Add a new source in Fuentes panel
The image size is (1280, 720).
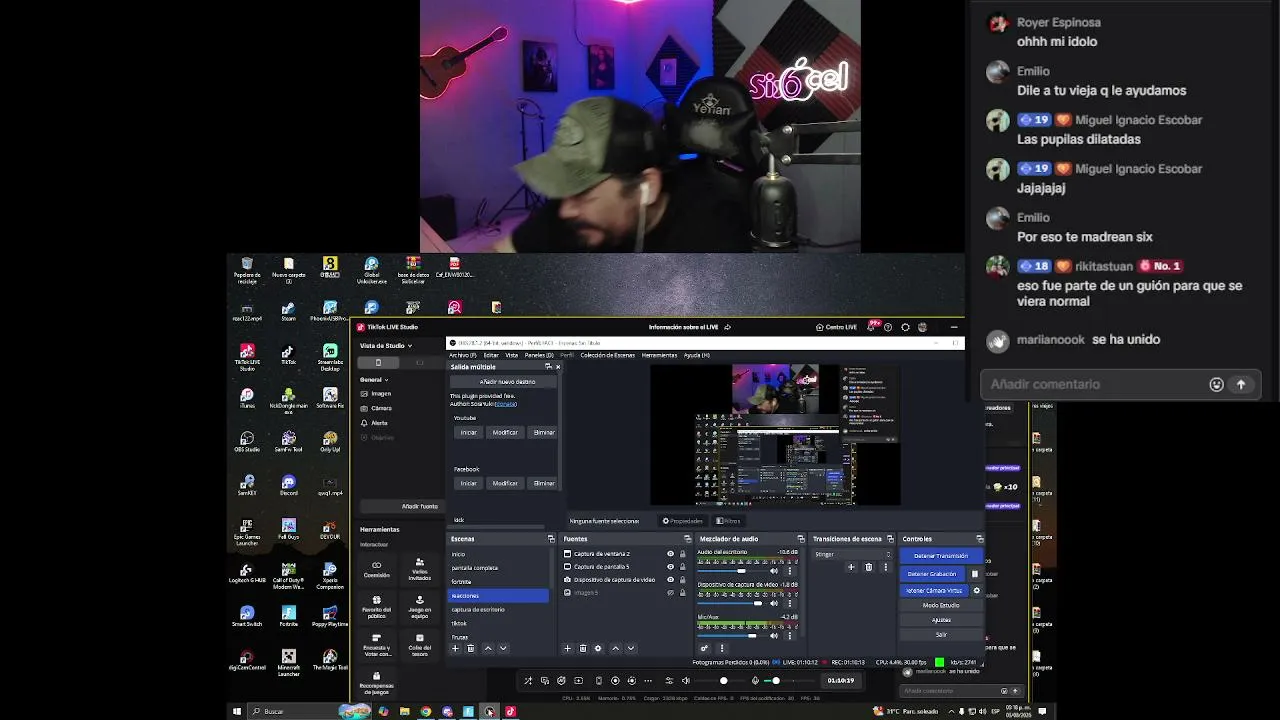tap(567, 648)
